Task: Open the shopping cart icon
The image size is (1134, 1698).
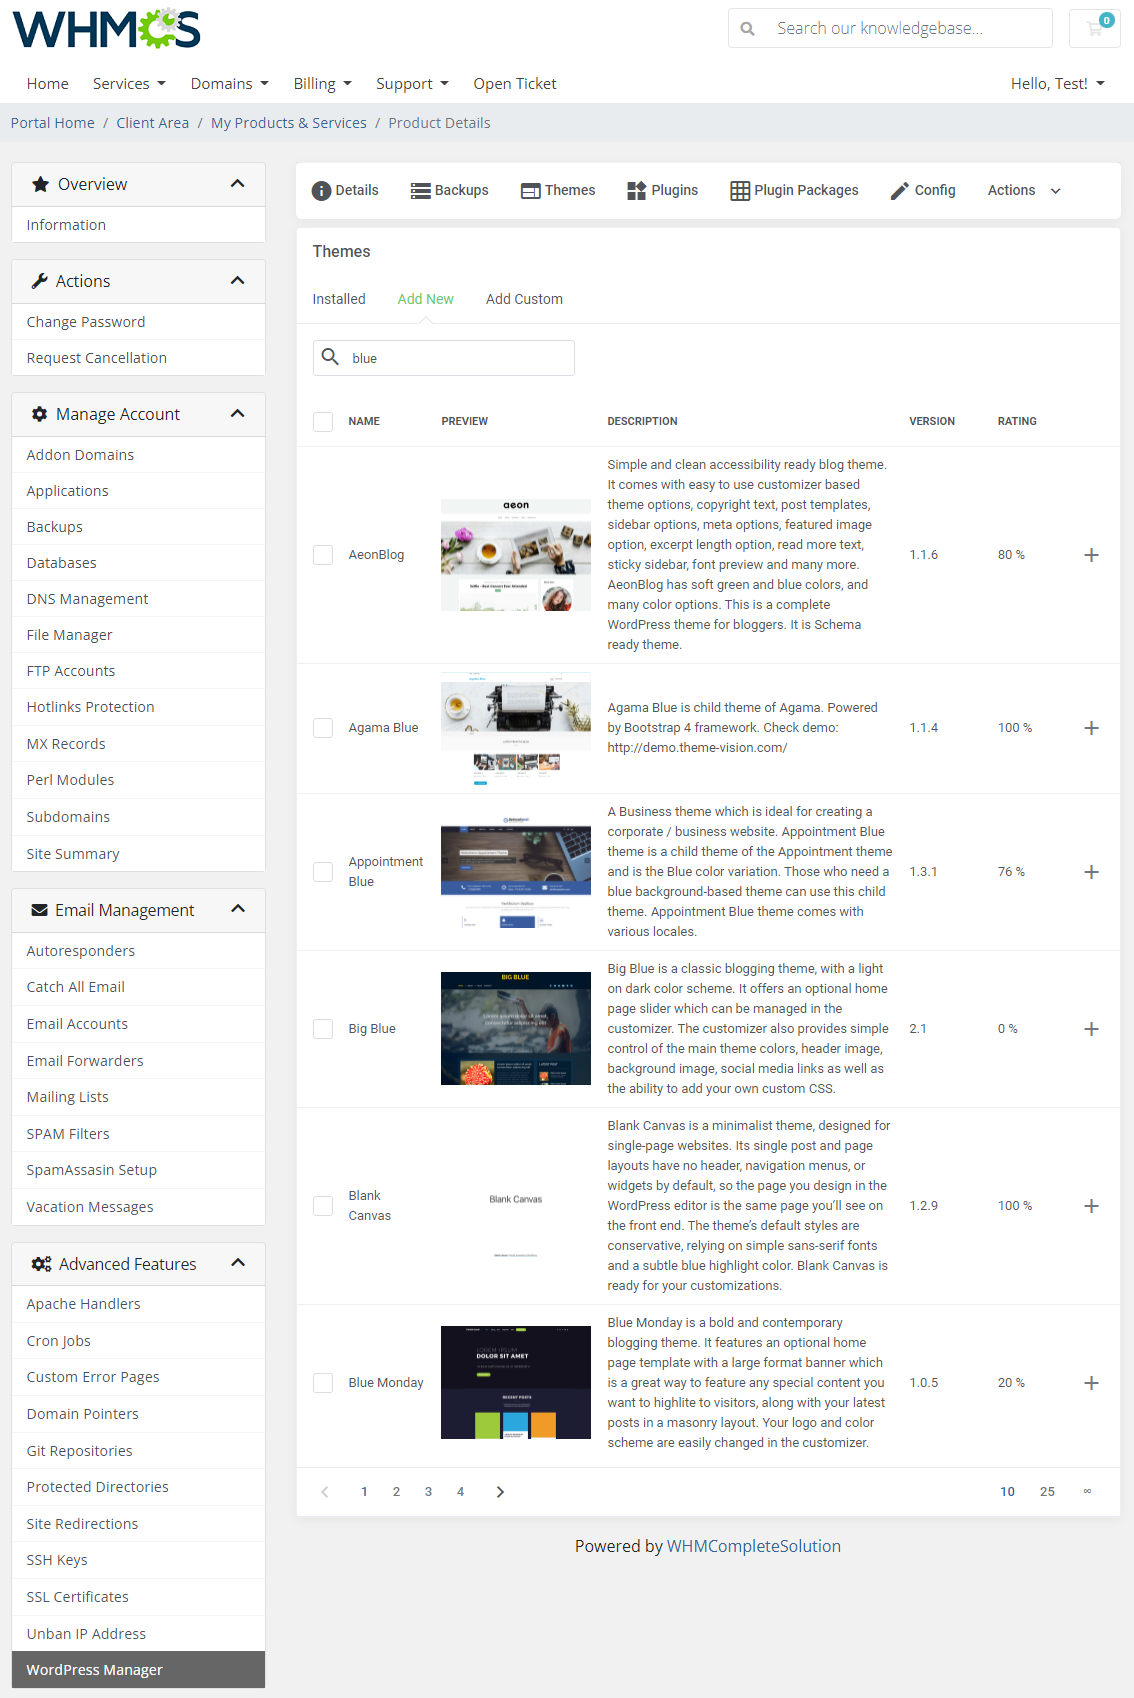Action: pos(1095,28)
